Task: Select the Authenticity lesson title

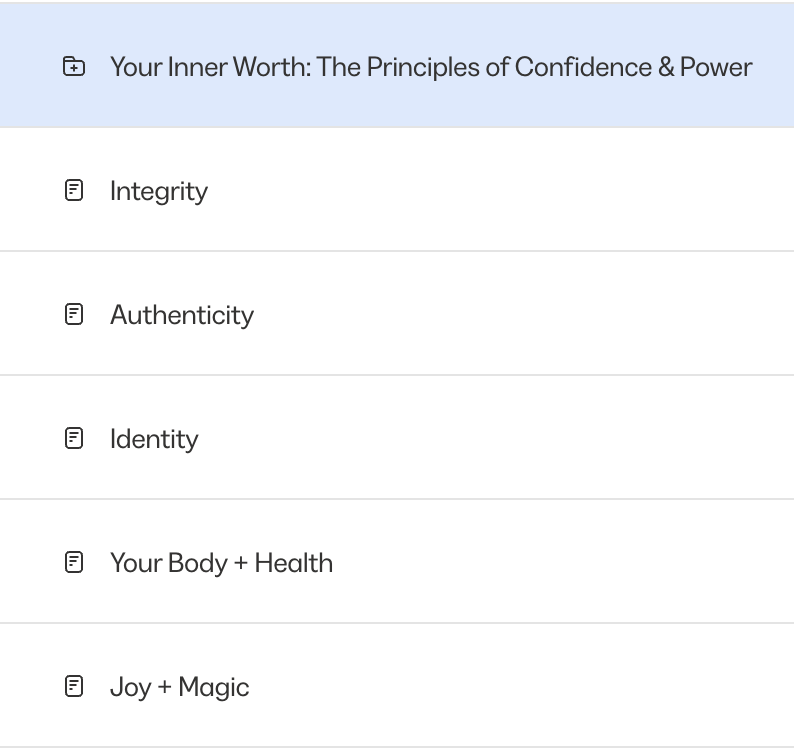Action: pos(182,315)
